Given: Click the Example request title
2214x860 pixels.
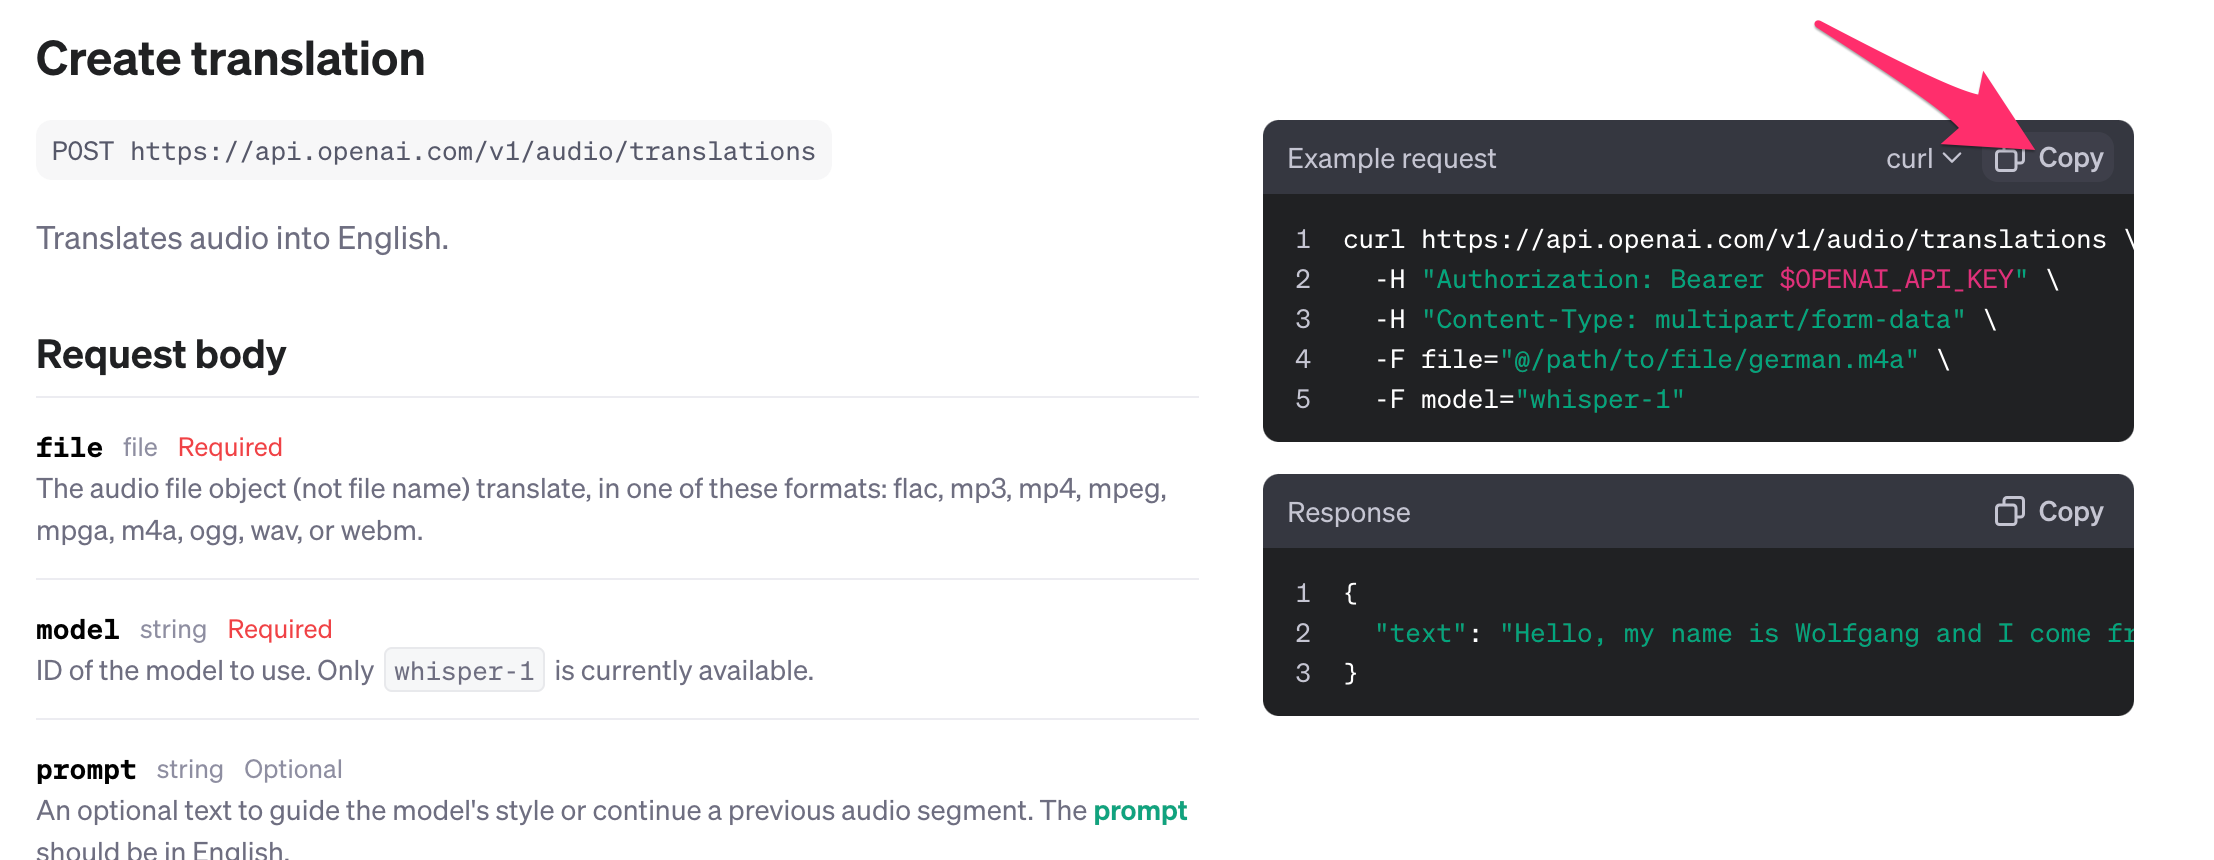Looking at the screenshot, I should pos(1391,158).
